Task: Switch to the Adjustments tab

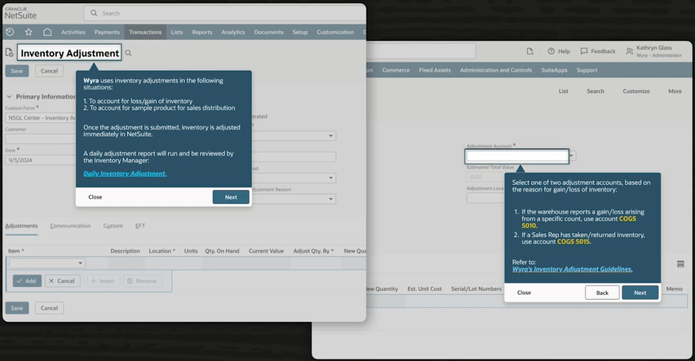Action: tap(21, 226)
